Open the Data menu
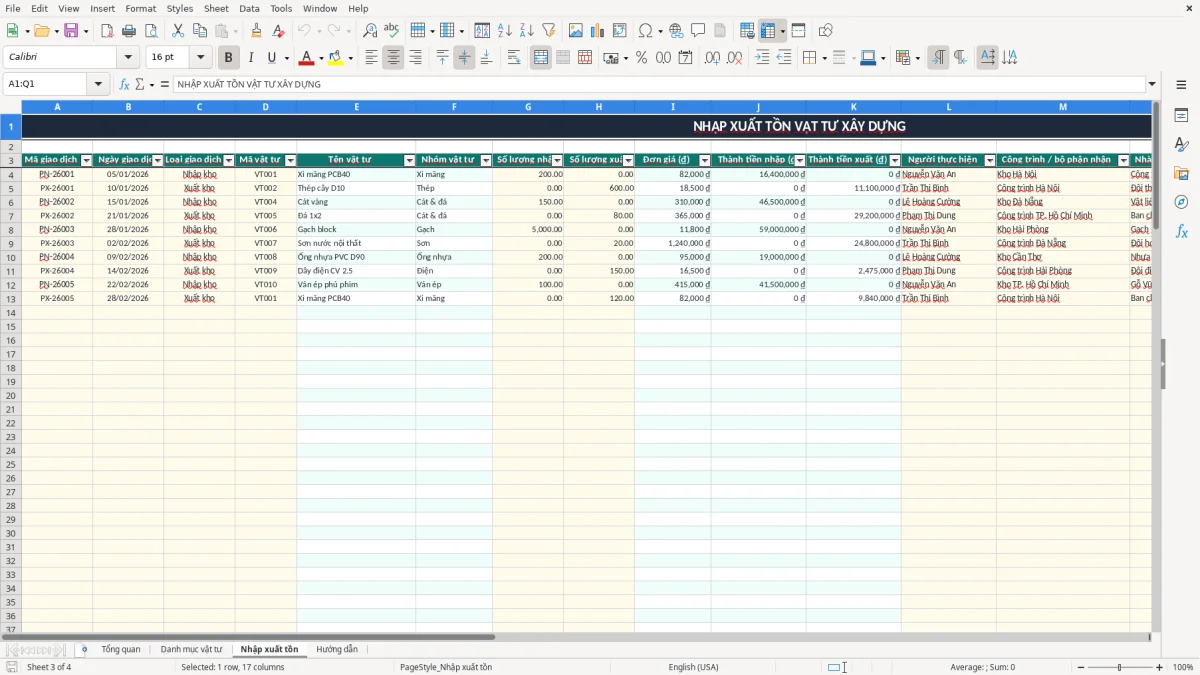Viewport: 1200px width, 675px height. click(249, 8)
